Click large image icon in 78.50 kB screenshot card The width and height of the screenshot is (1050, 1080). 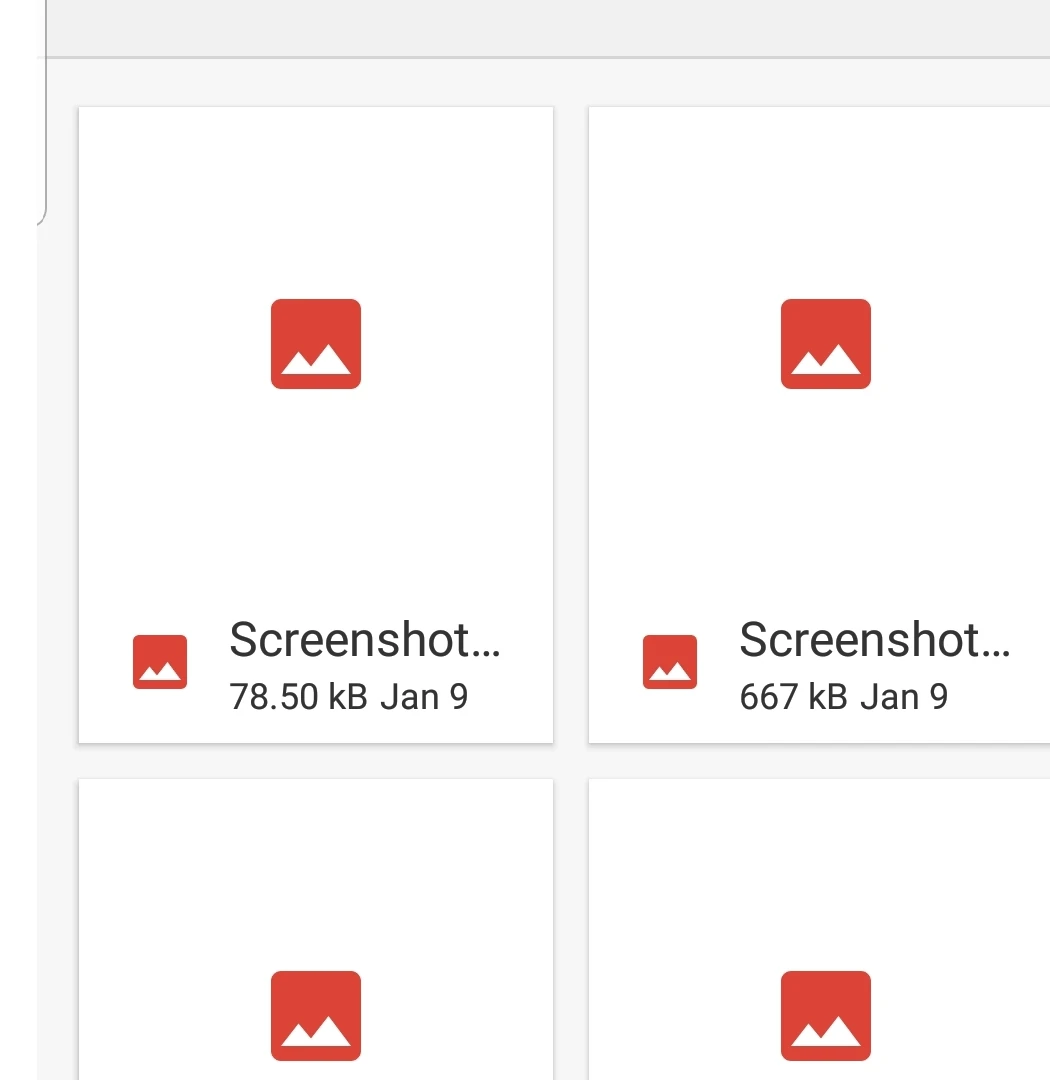[315, 344]
